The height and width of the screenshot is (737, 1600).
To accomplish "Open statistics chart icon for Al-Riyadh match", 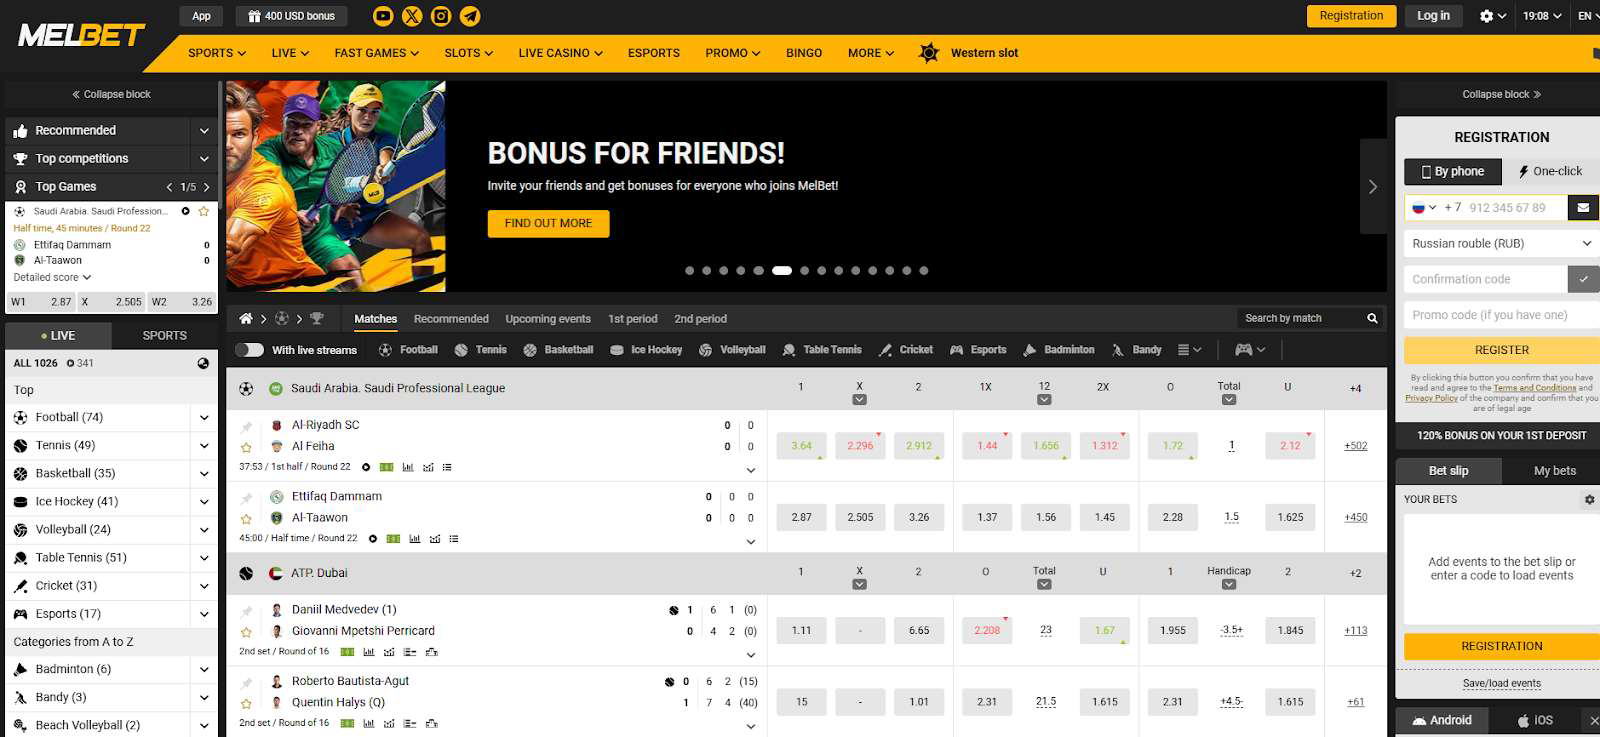I will point(408,467).
